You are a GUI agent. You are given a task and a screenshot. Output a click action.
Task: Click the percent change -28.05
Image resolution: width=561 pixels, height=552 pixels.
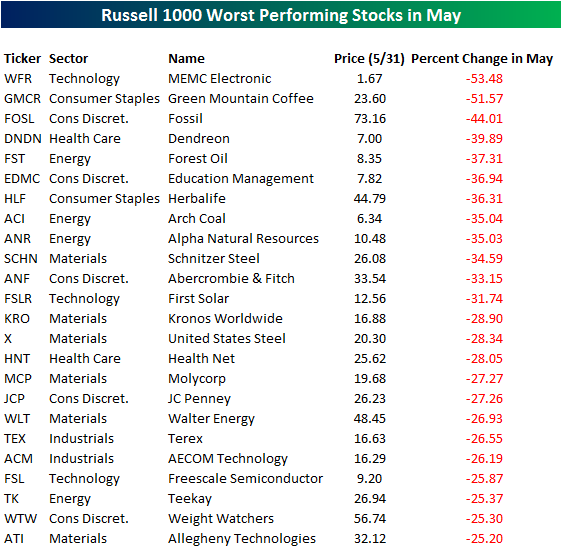coord(484,359)
